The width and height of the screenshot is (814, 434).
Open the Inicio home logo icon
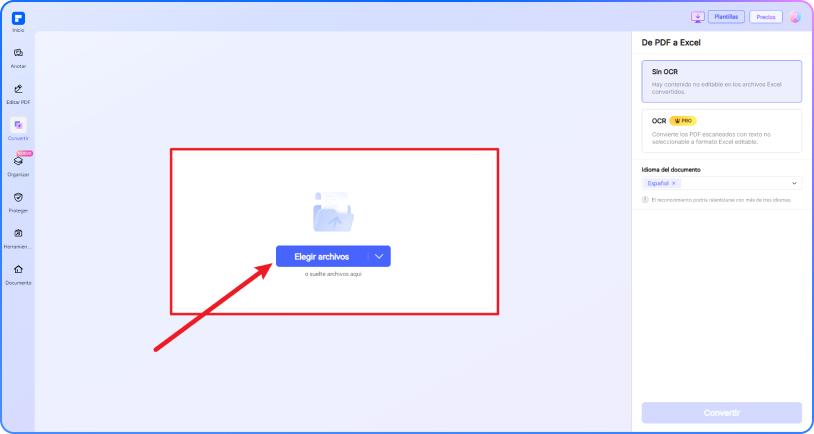click(x=18, y=19)
